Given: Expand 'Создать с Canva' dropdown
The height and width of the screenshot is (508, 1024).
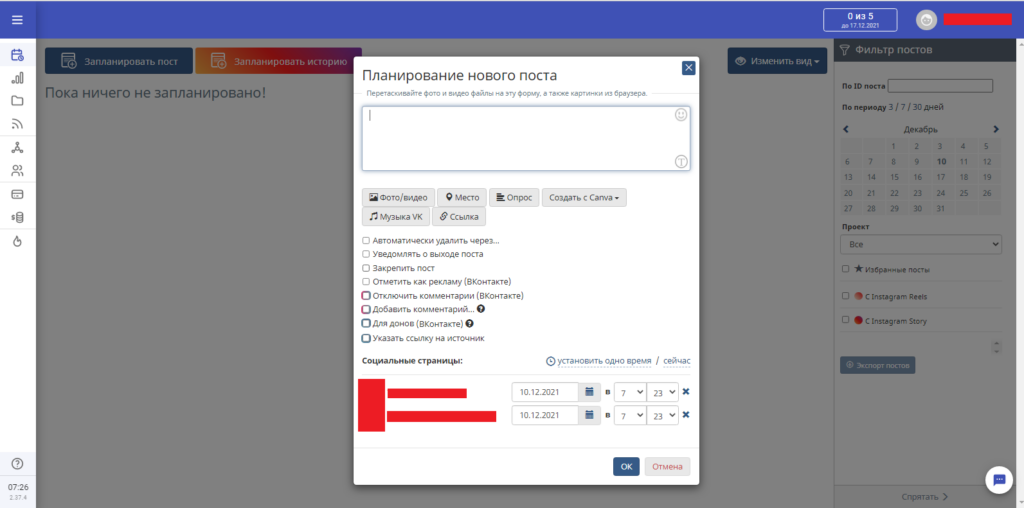Looking at the screenshot, I should (584, 198).
